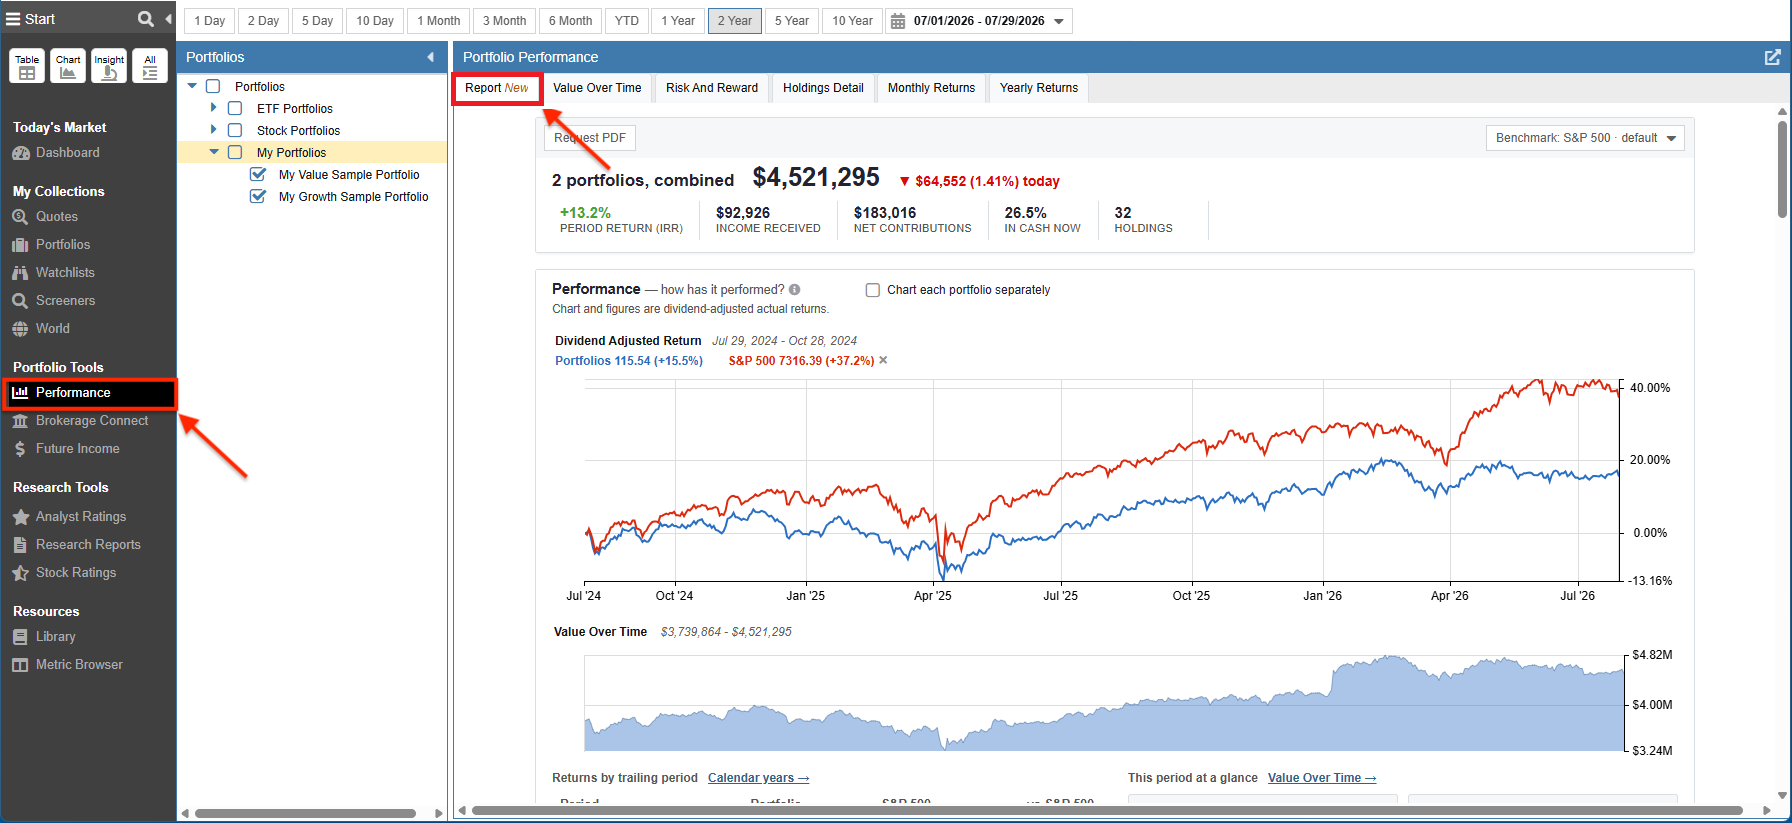This screenshot has width=1792, height=823.
Task: Click the horizontal scrollbar under the report
Action: [x=1107, y=810]
